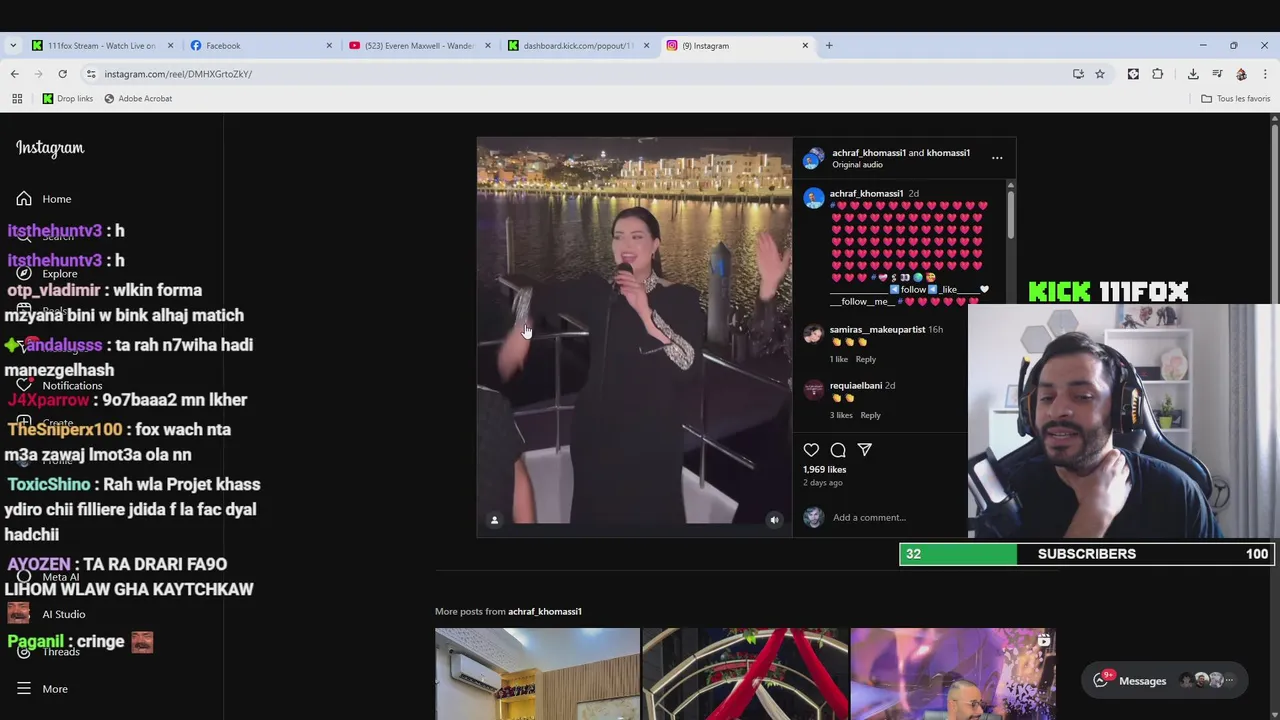Open the reel's comment bubble icon
This screenshot has height=720, width=1280.
pyautogui.click(x=838, y=450)
